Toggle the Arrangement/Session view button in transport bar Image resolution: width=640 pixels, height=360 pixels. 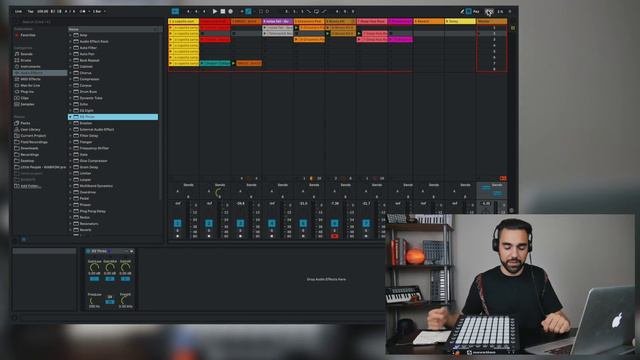[x=175, y=11]
